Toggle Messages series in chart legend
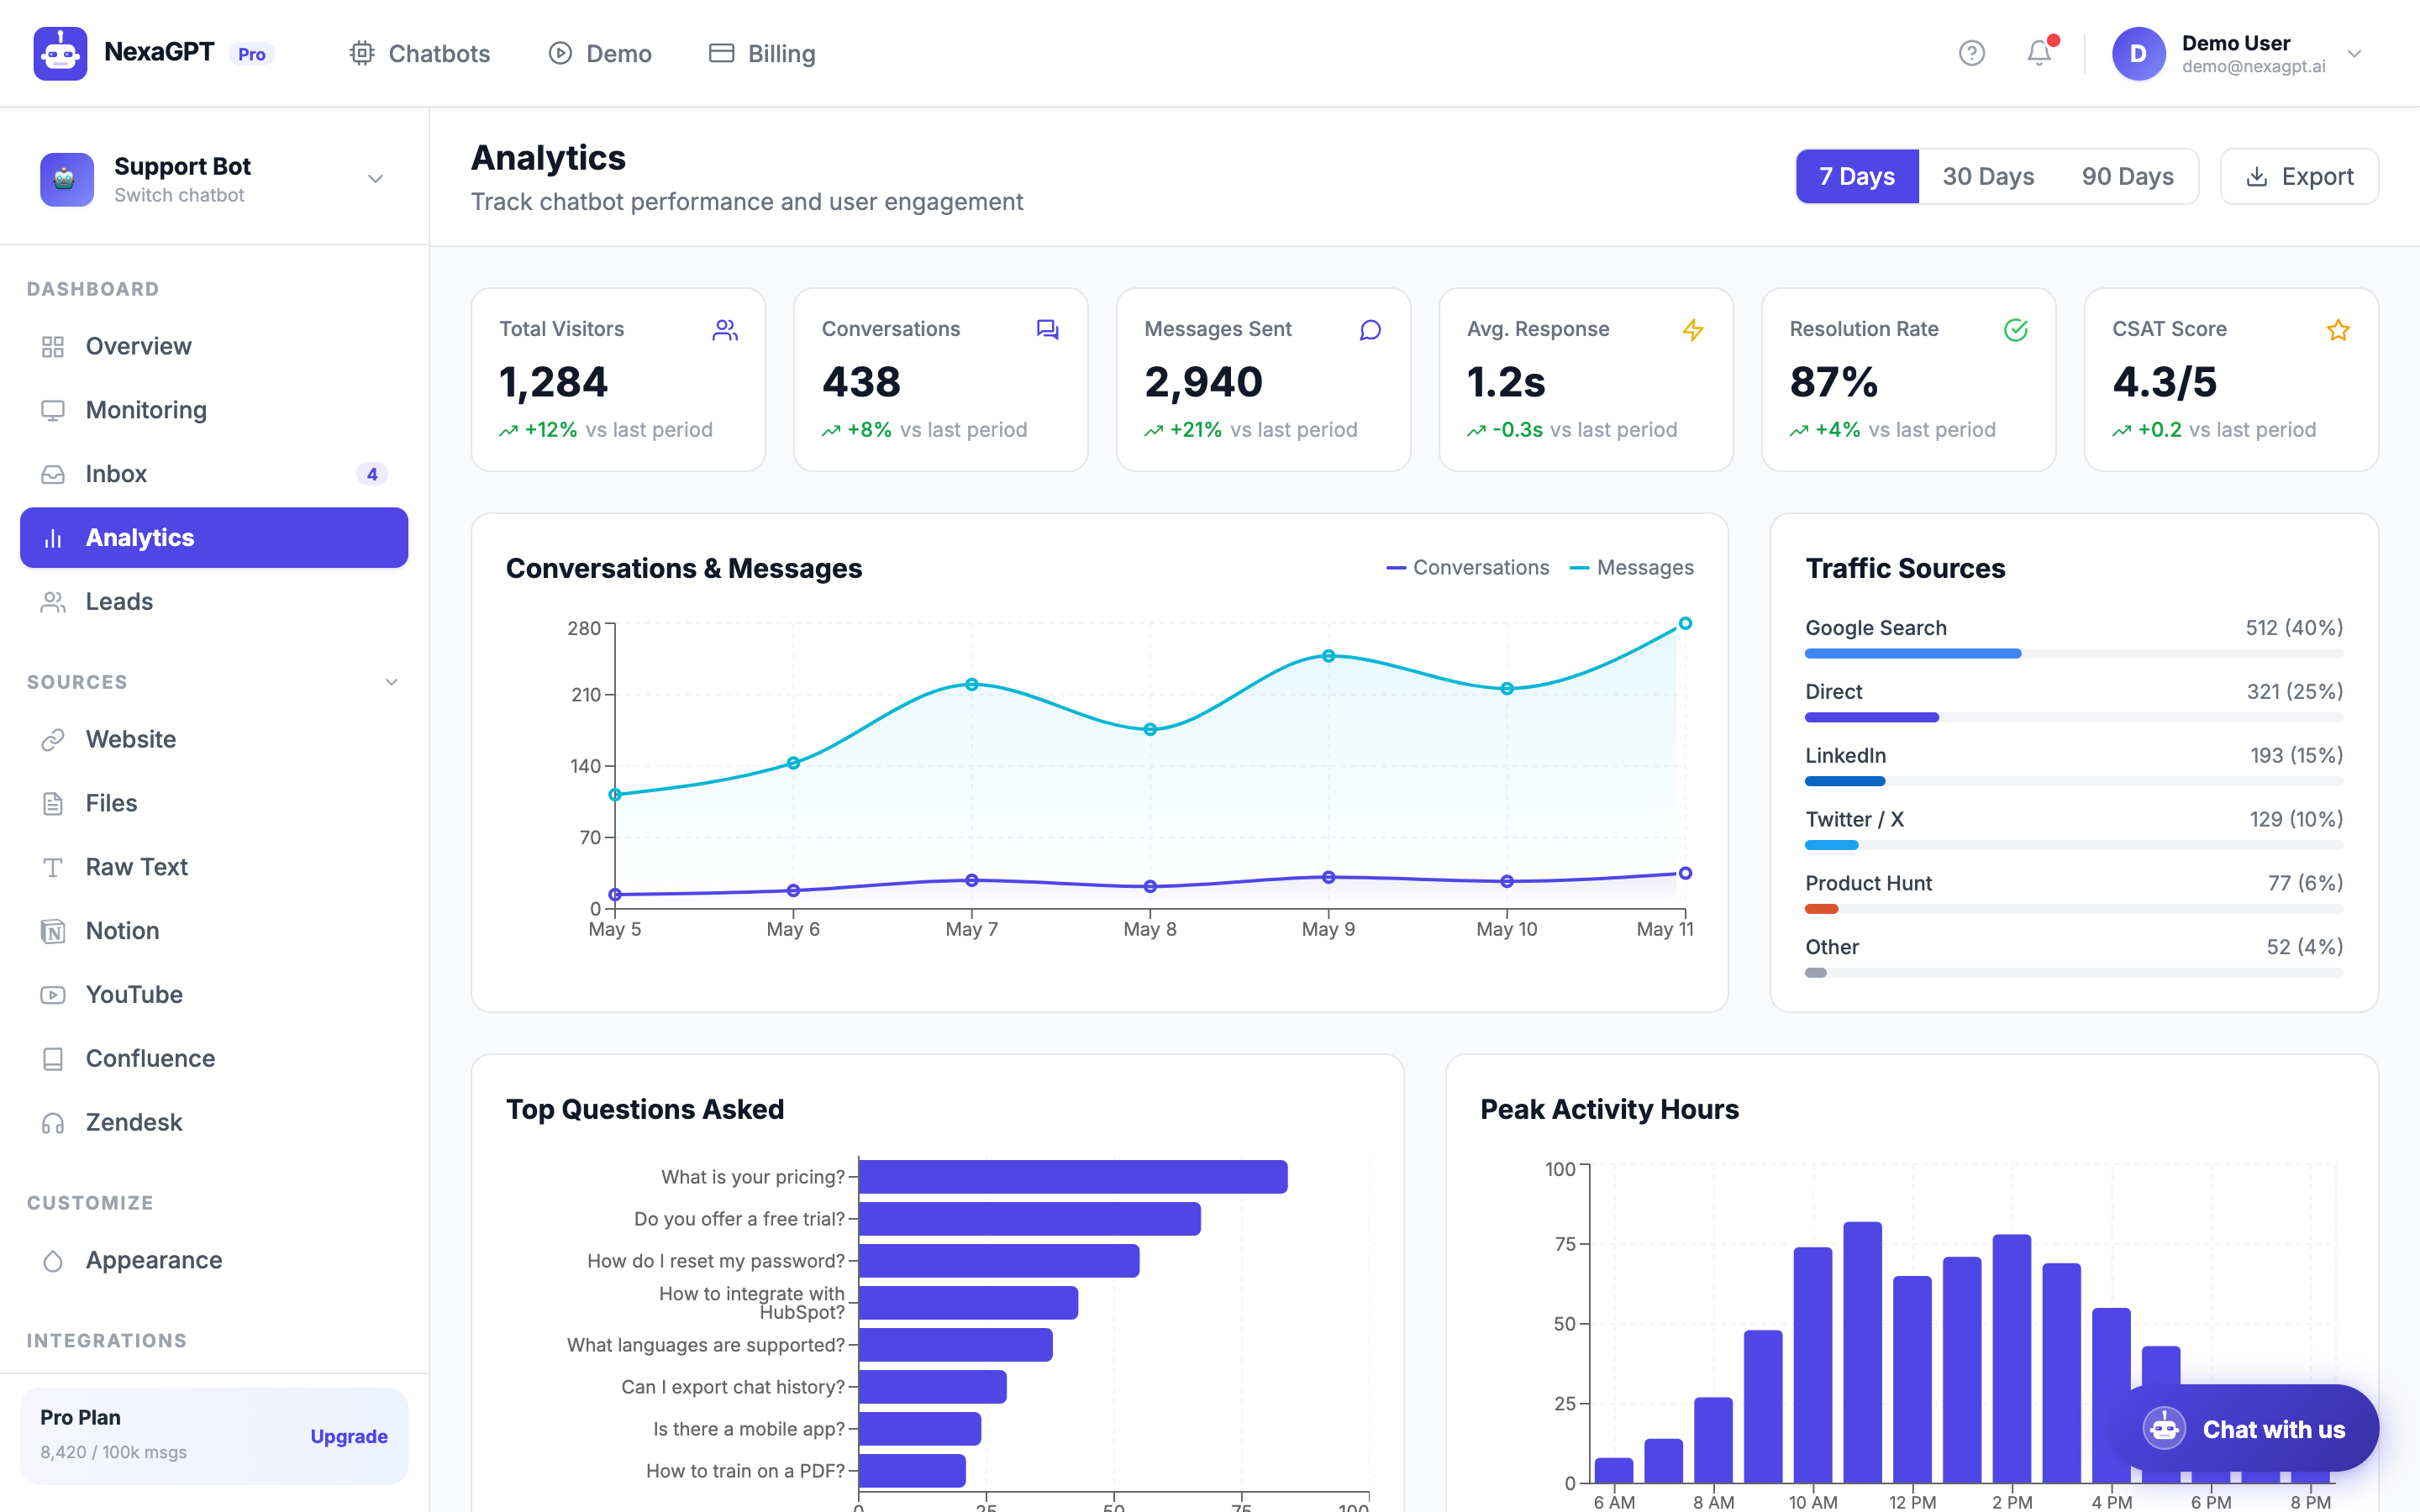 coord(1631,568)
